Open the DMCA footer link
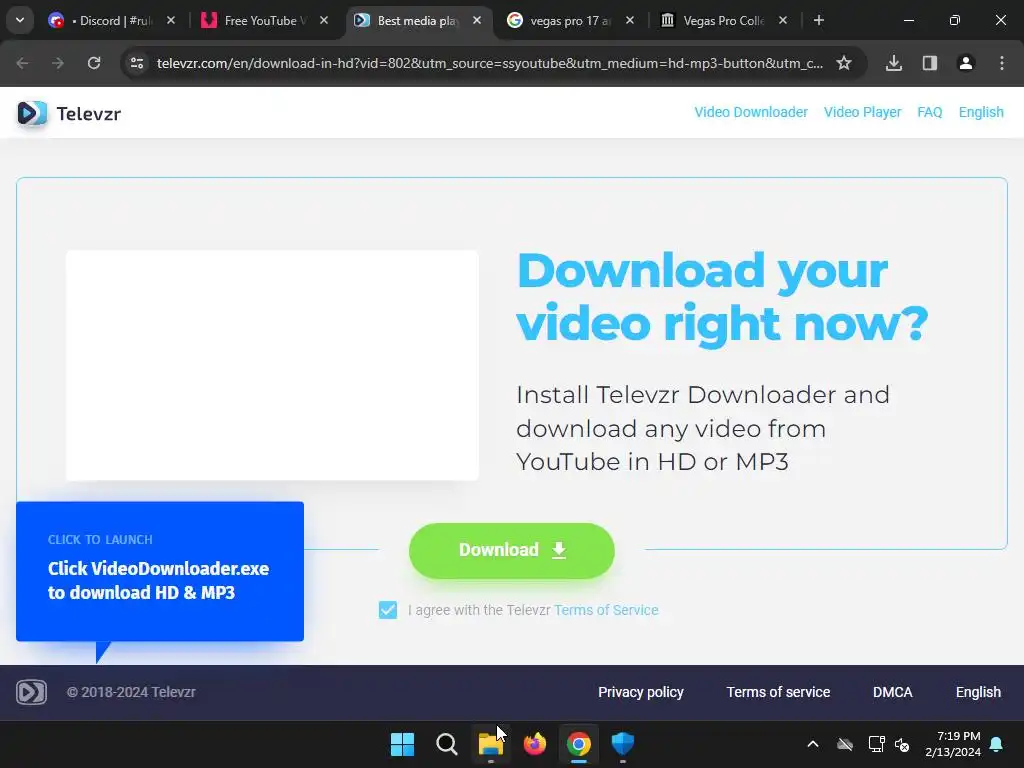The height and width of the screenshot is (768, 1024). 892,692
